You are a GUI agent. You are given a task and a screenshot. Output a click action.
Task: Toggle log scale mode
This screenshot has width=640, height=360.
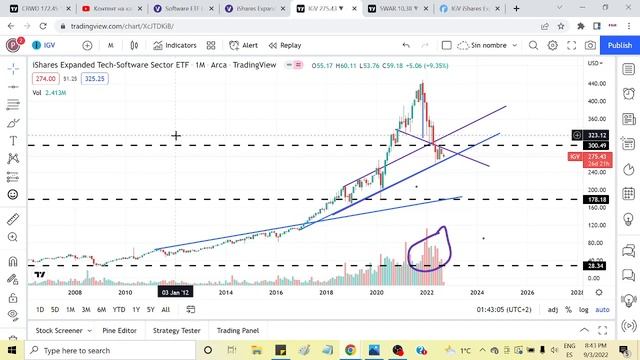584,310
